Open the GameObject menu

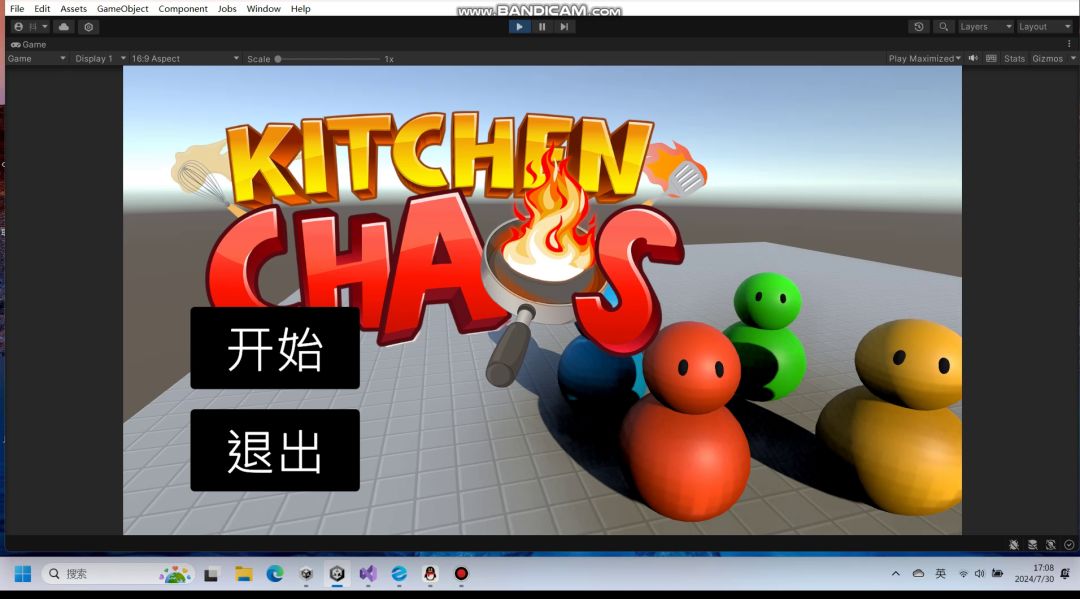(123, 9)
